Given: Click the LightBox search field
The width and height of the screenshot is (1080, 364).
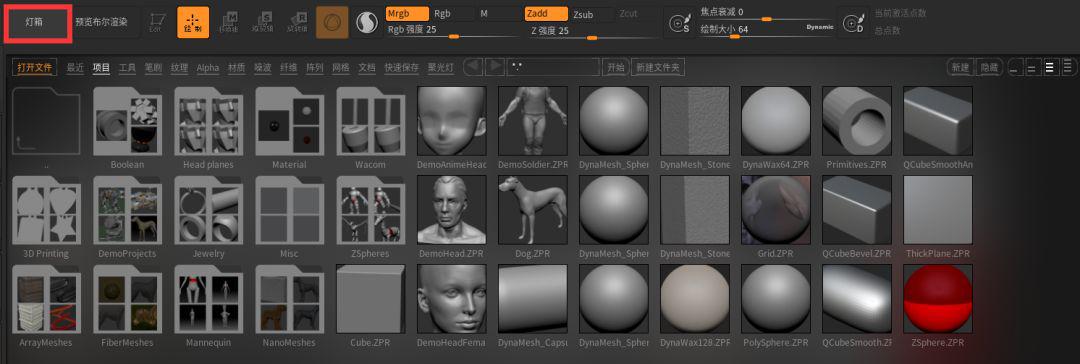Looking at the screenshot, I should tap(553, 68).
